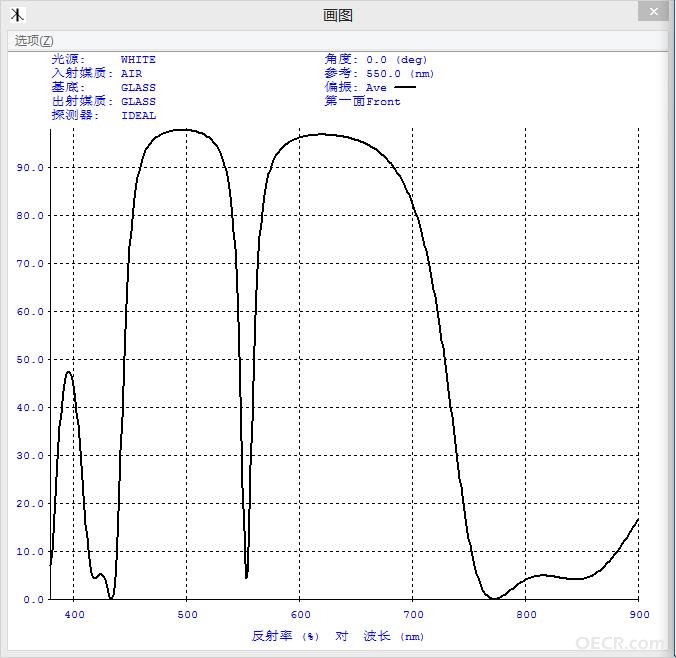This screenshot has height=658, width=676.
Task: Click the 画图 window title
Action: point(338,15)
